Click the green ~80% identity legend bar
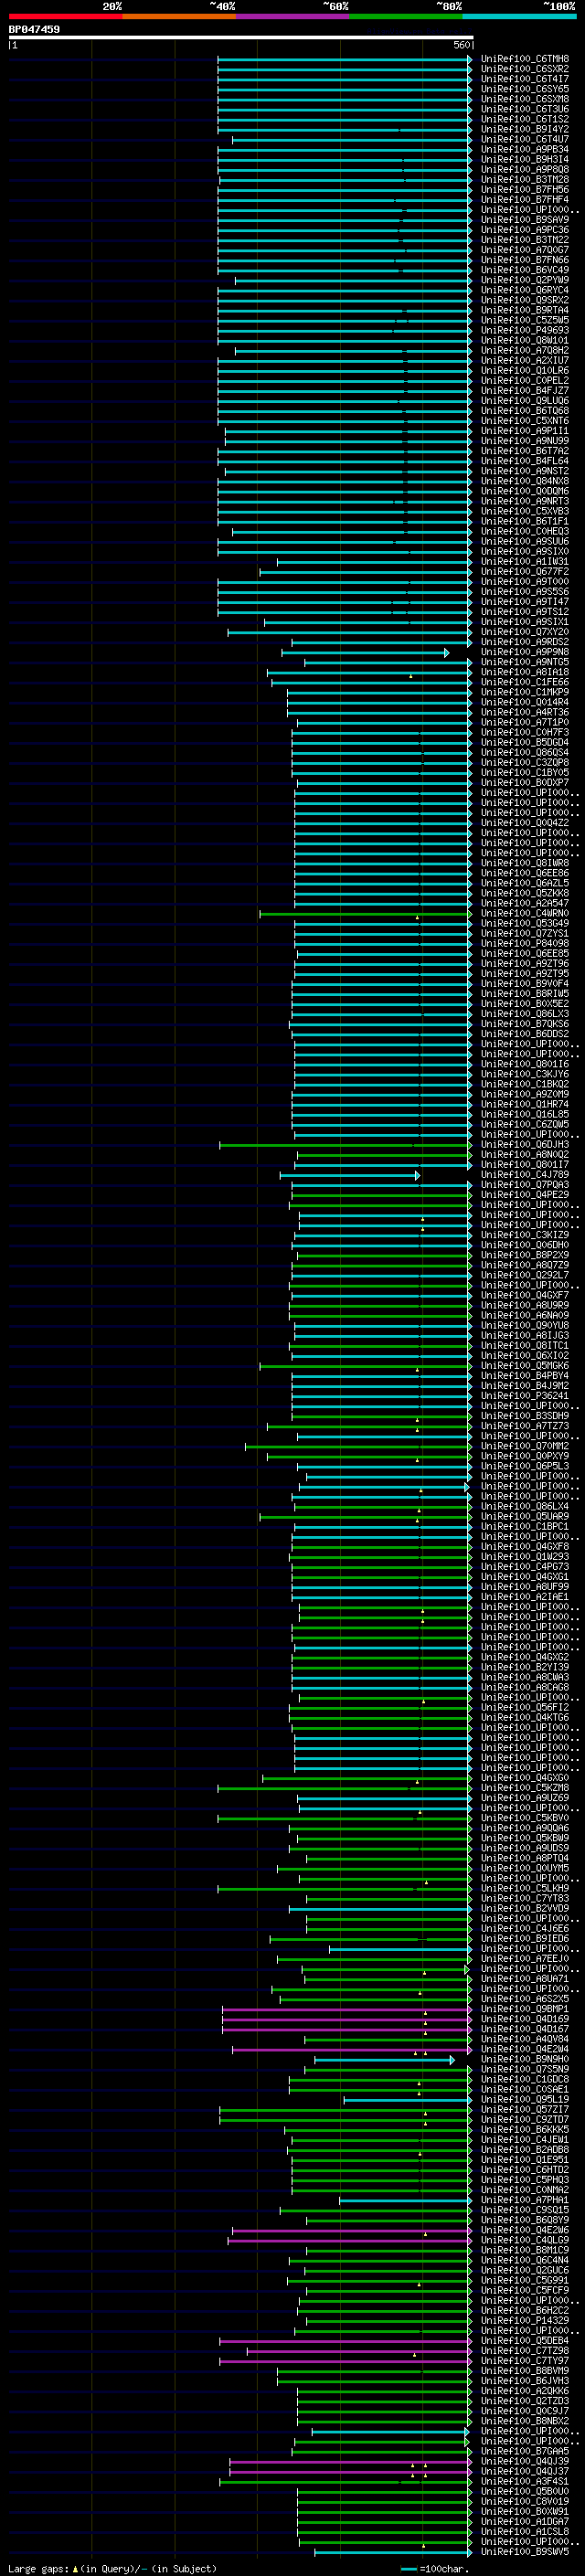Image resolution: width=585 pixels, height=2576 pixels. pyautogui.click(x=406, y=16)
